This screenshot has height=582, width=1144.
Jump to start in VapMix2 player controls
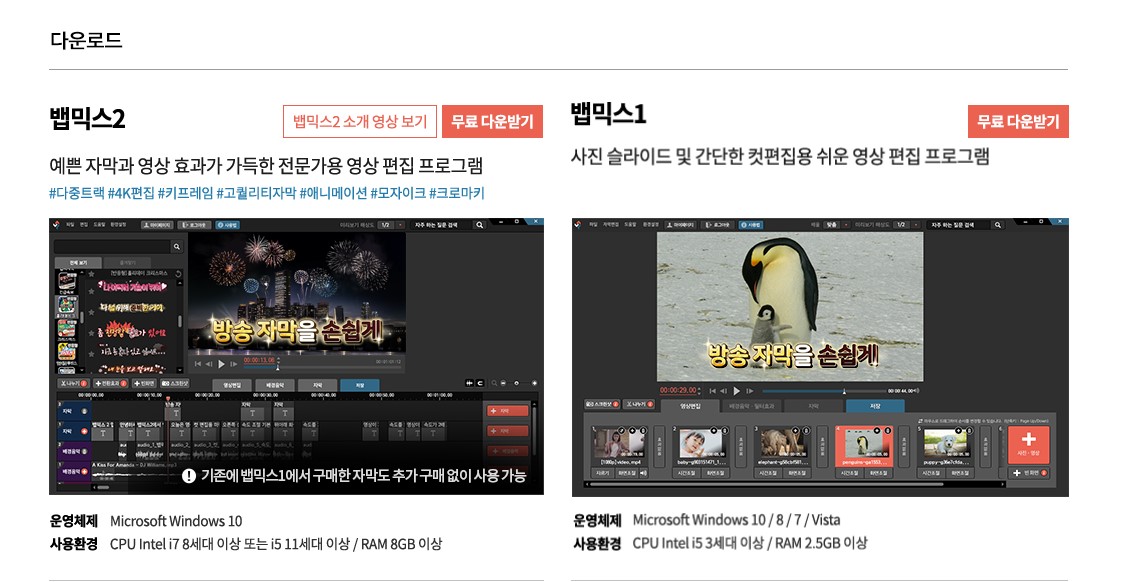click(198, 364)
